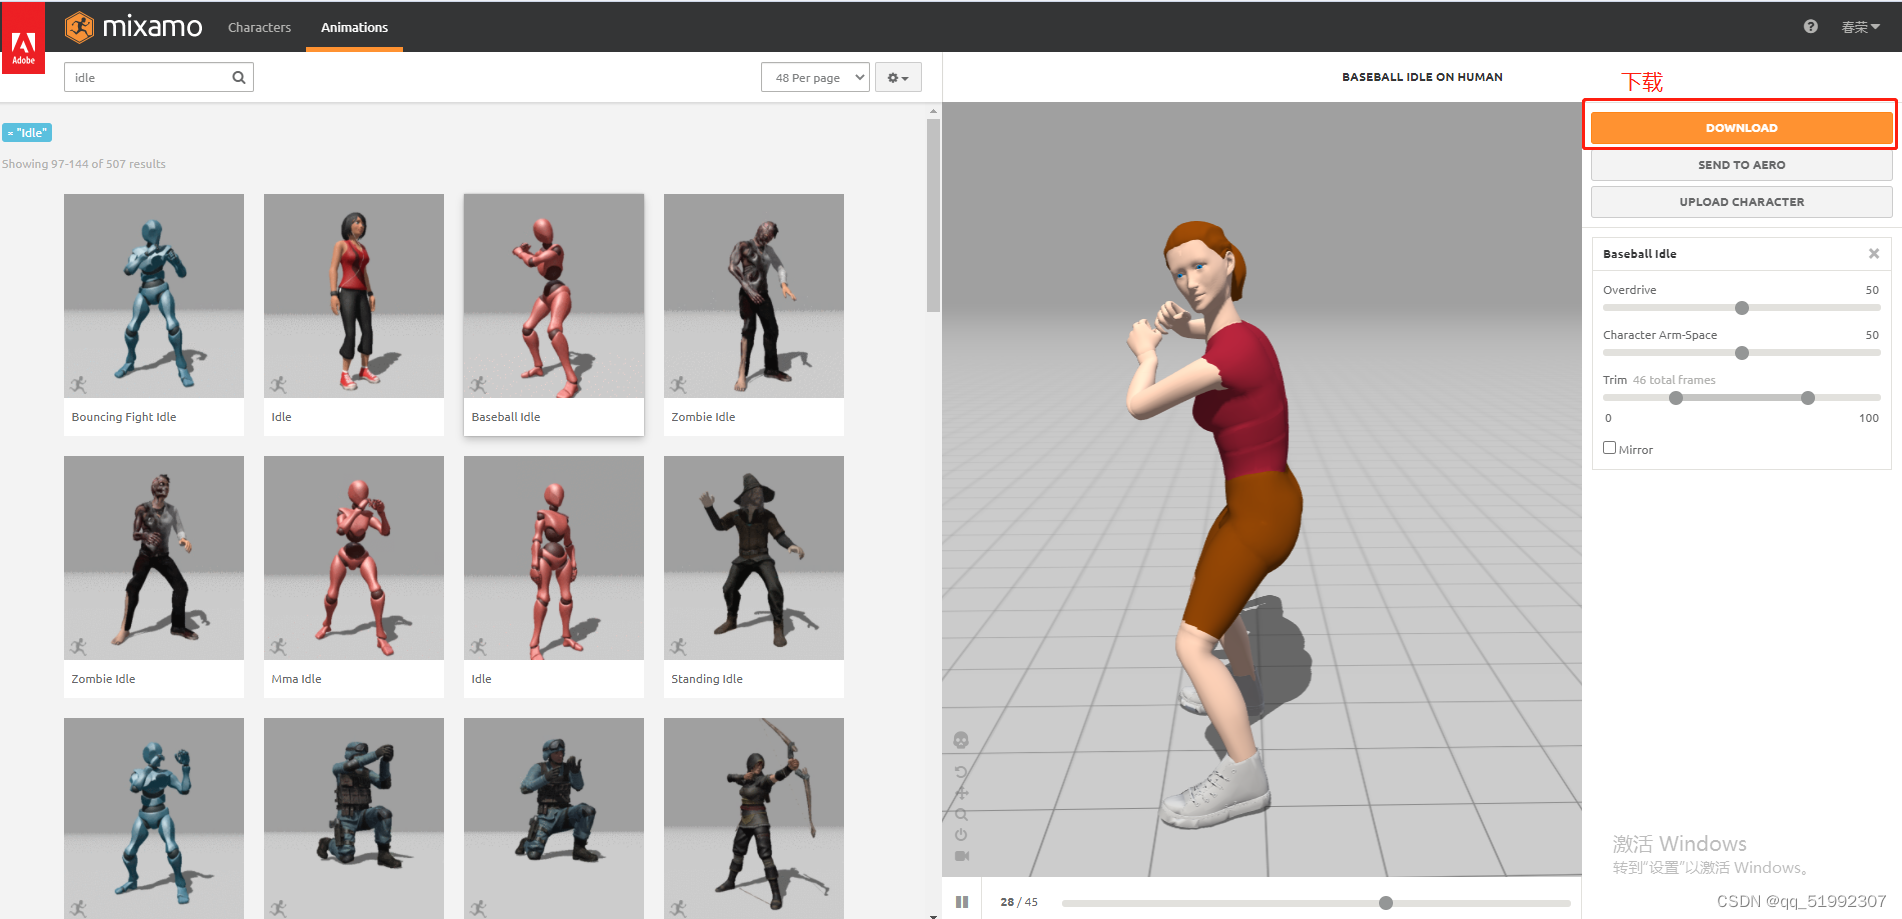The height and width of the screenshot is (919, 1902).
Task: Click the SEND TO AERO button
Action: (x=1741, y=165)
